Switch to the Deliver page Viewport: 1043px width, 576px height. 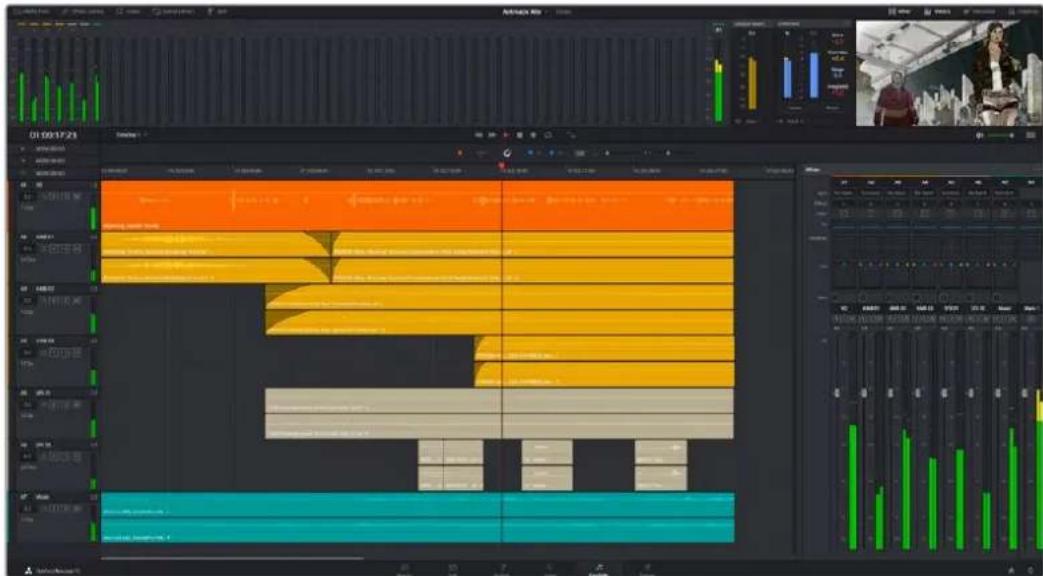pyautogui.click(x=647, y=570)
